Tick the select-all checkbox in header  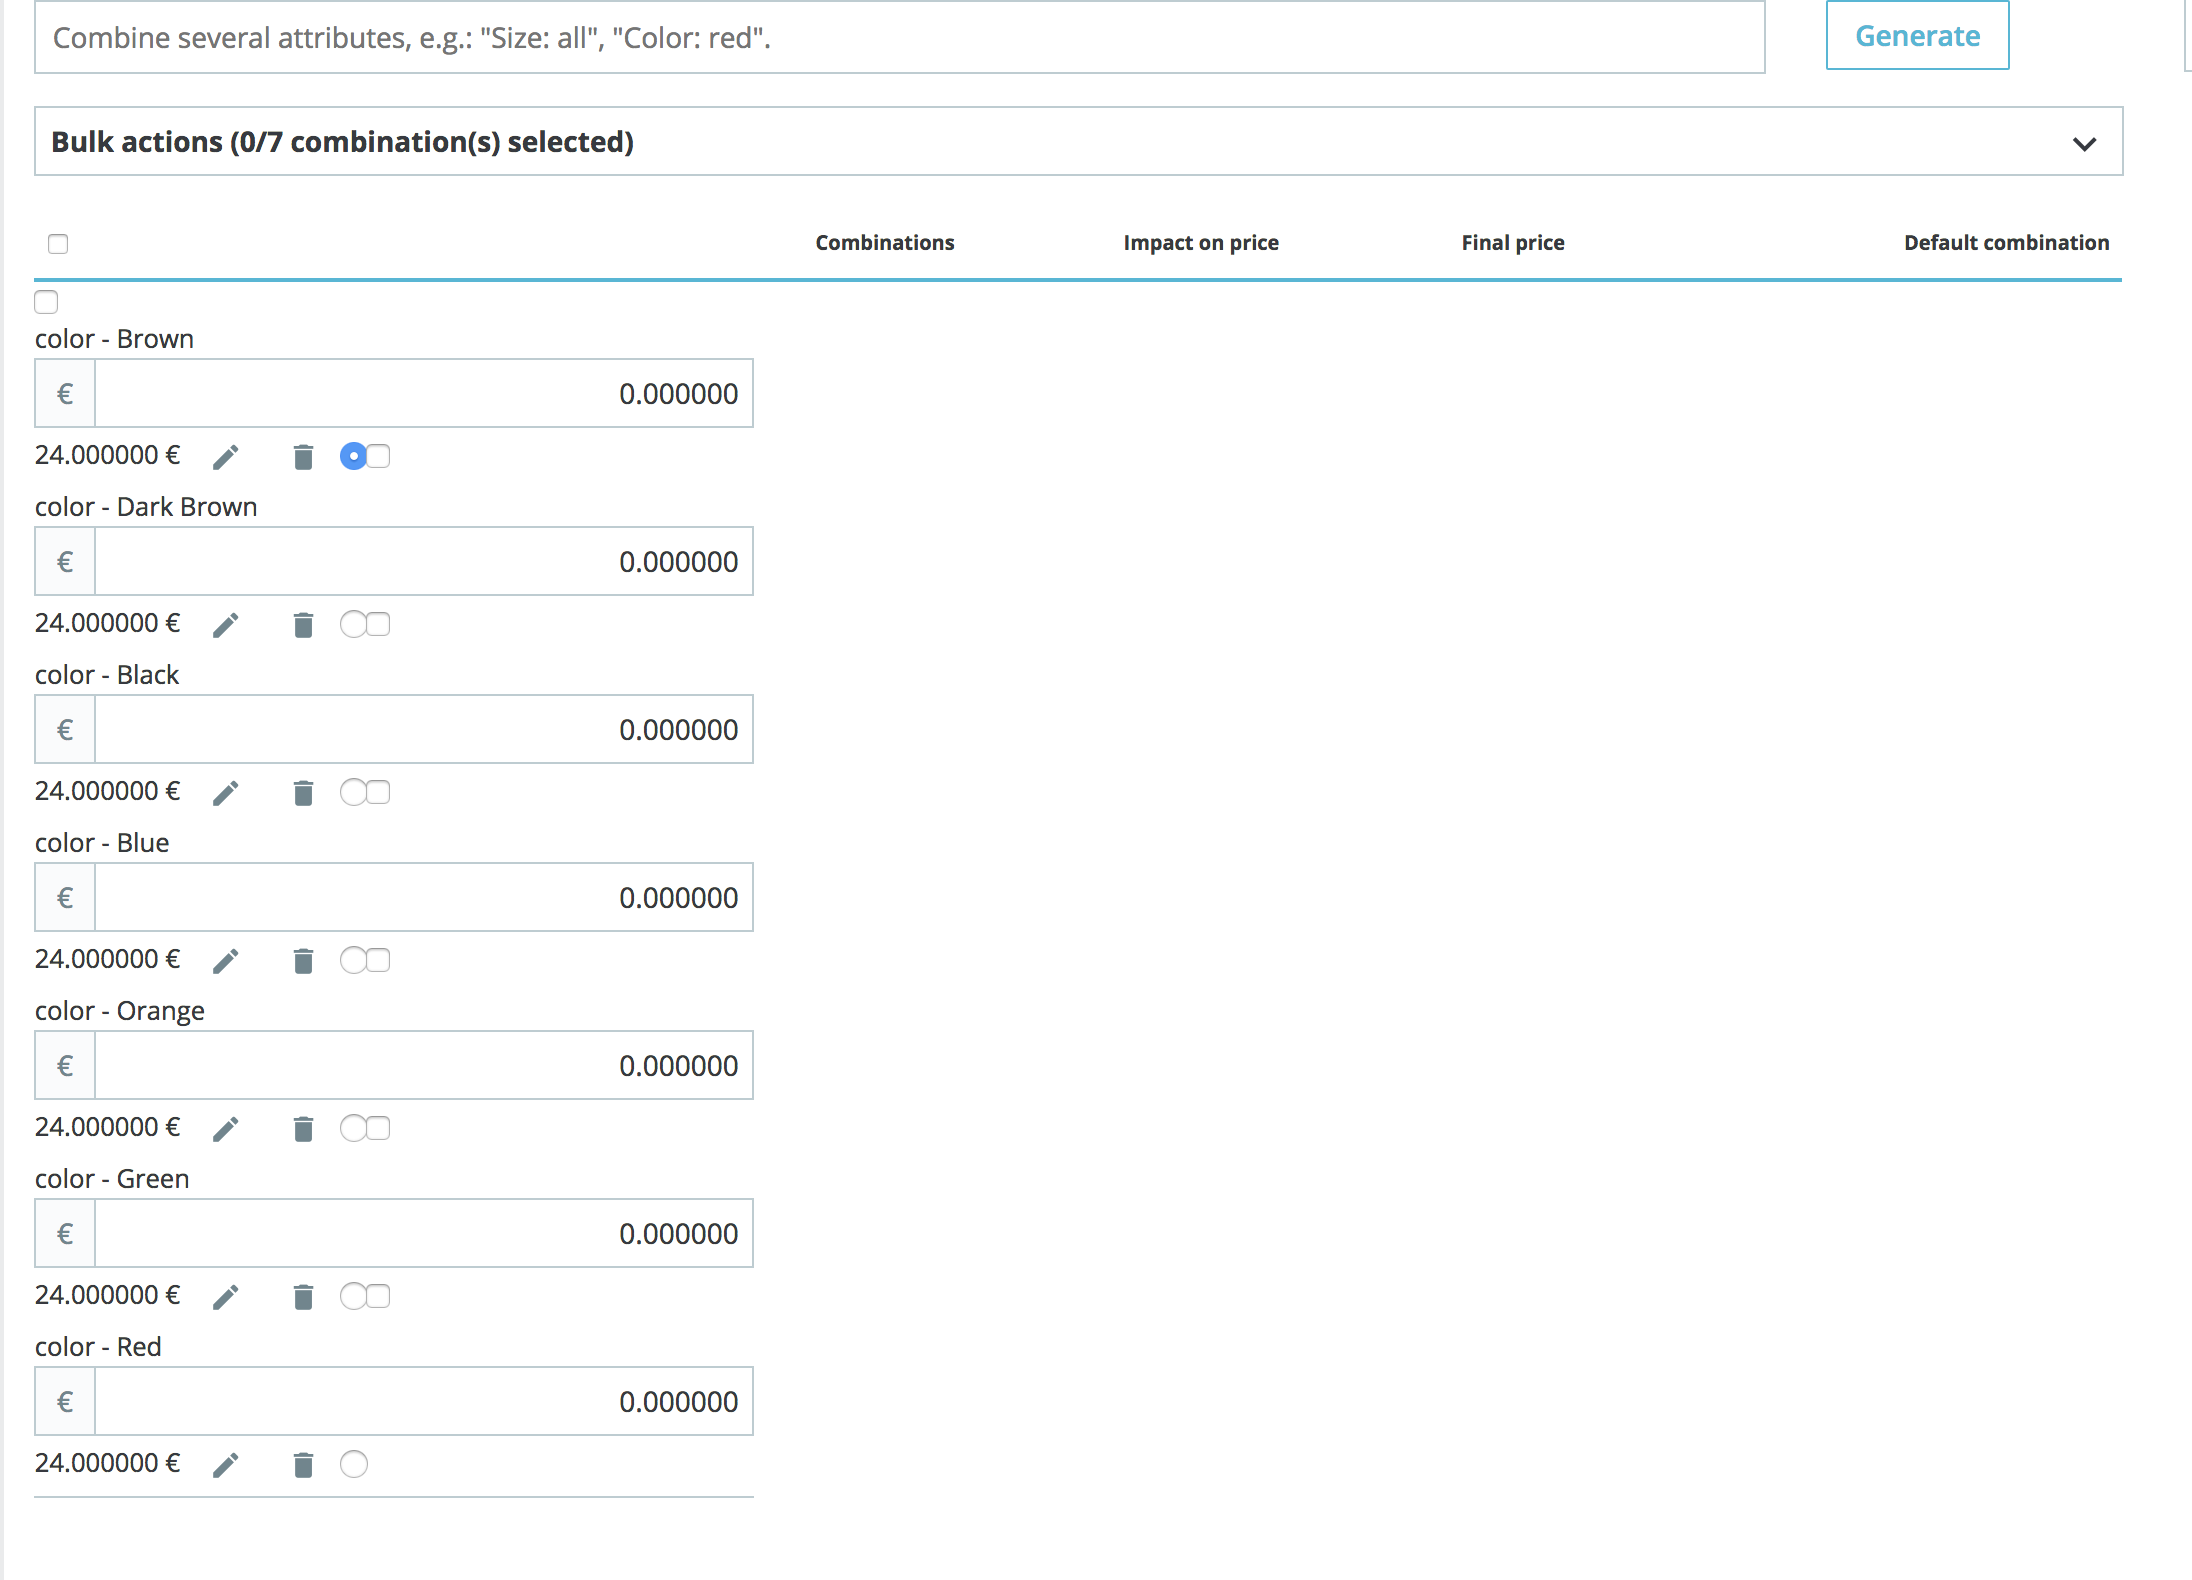point(58,244)
